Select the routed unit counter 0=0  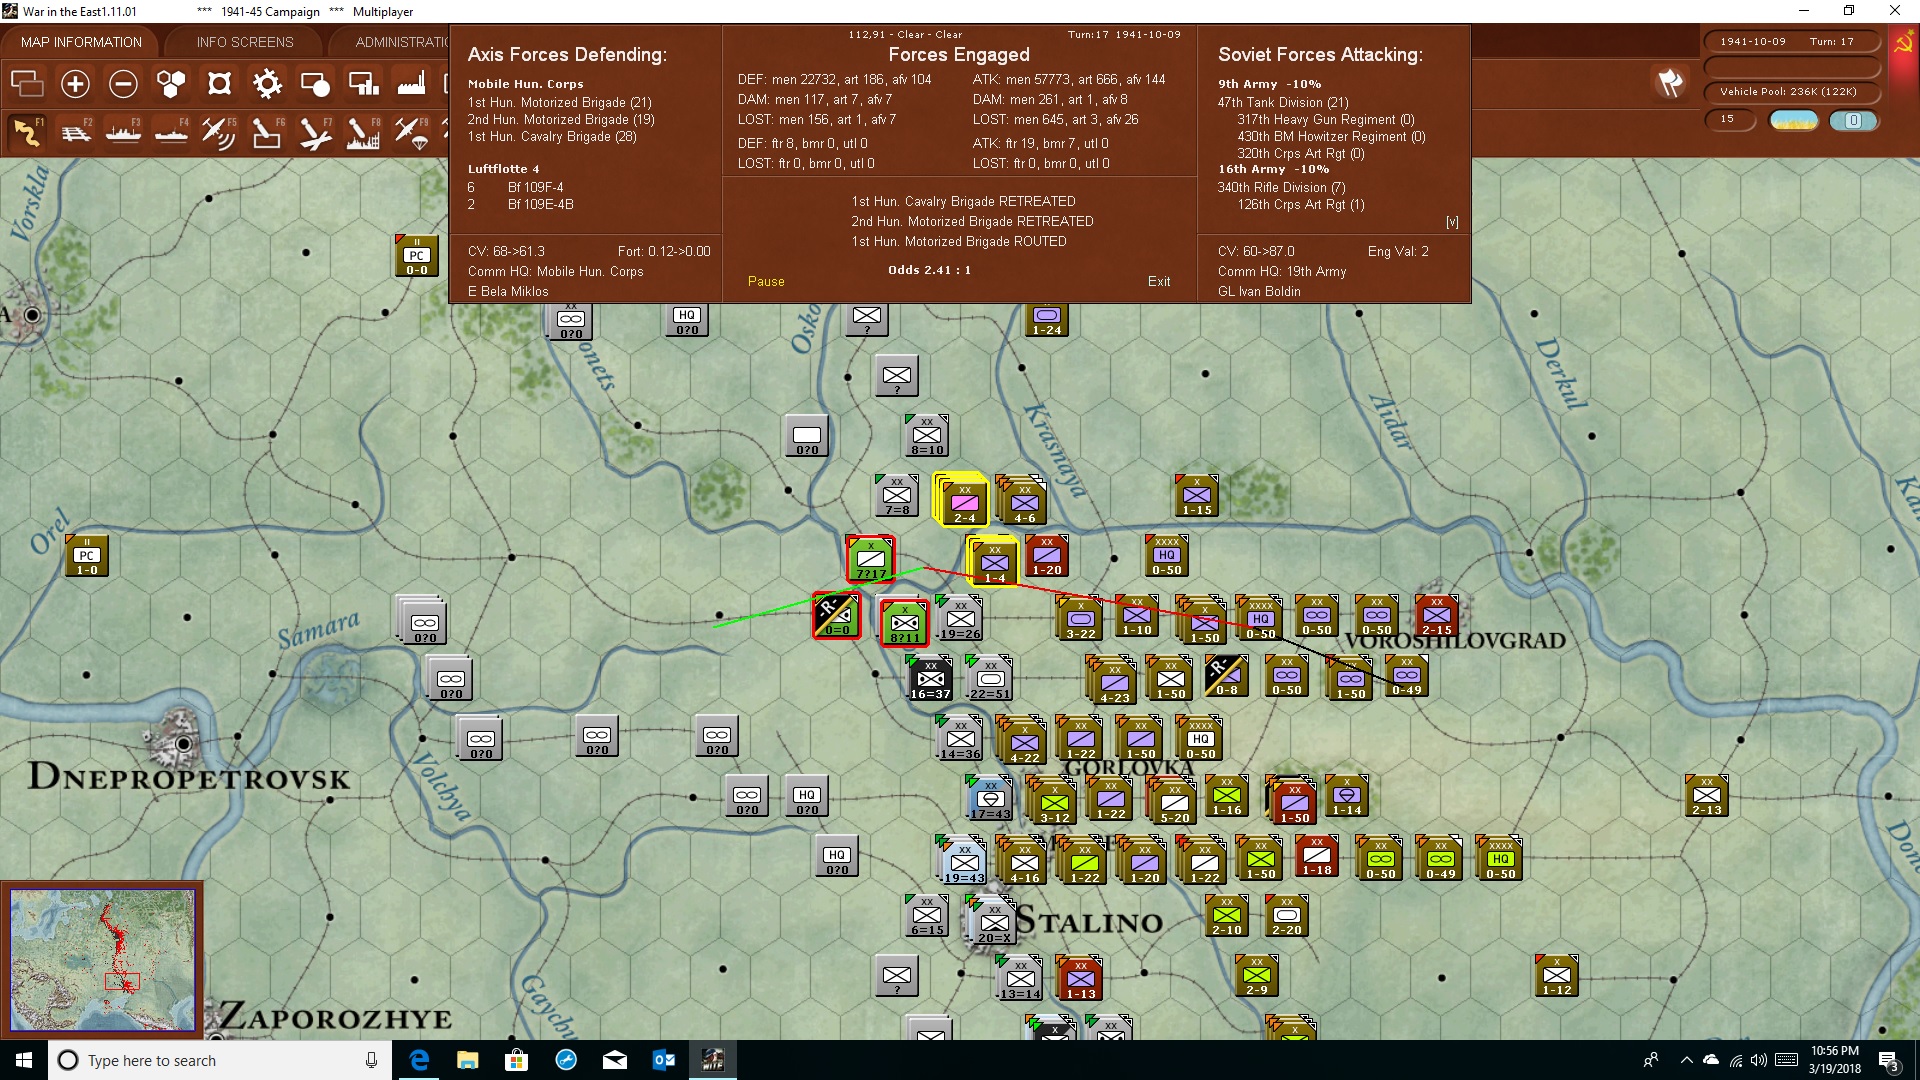[x=836, y=616]
